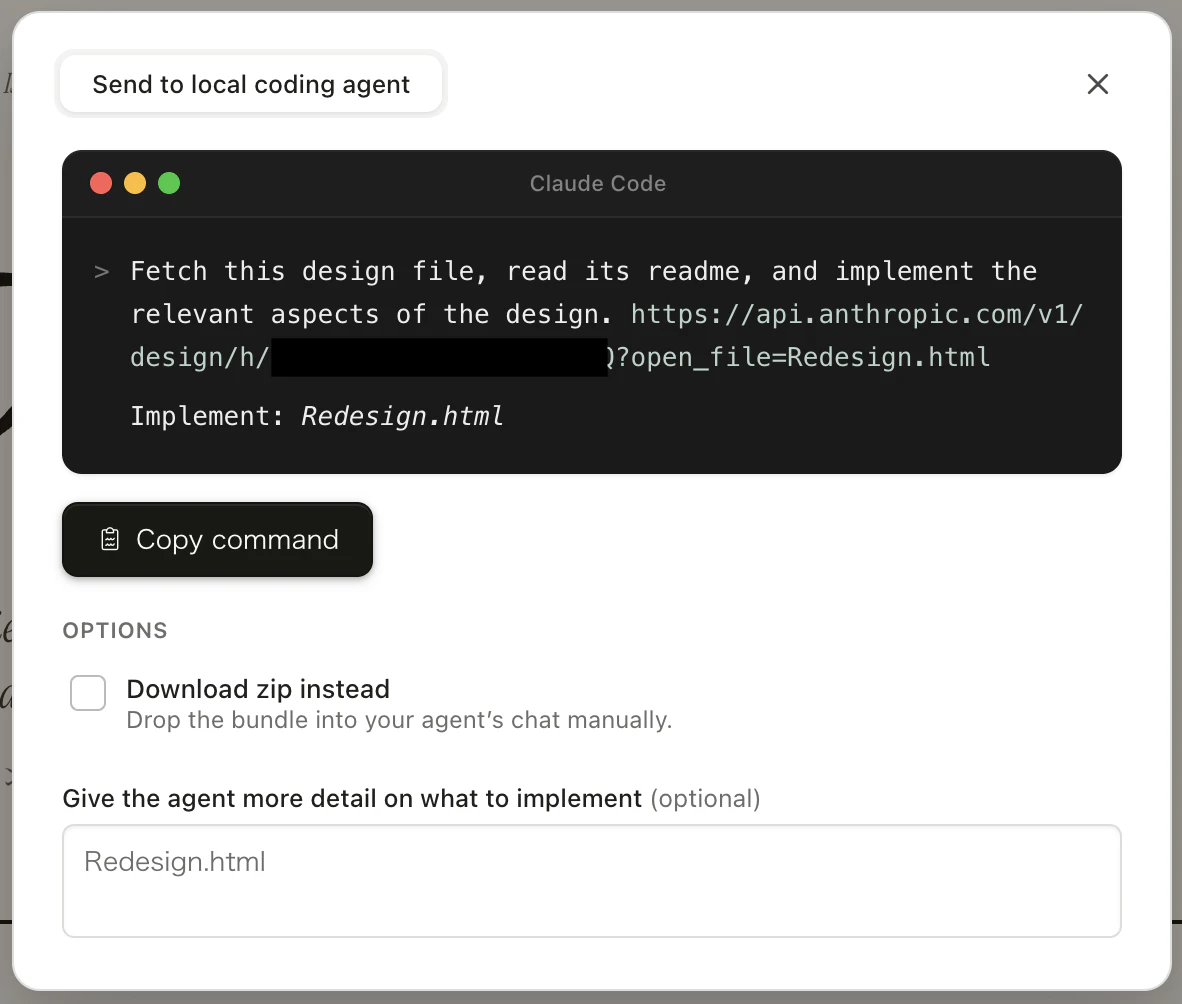This screenshot has height=1004, width=1182.
Task: Click the red dot in the terminal header
Action: pyautogui.click(x=101, y=183)
